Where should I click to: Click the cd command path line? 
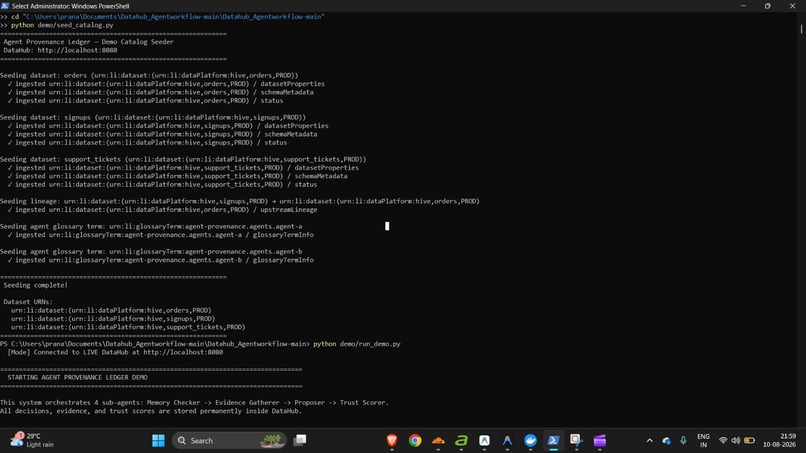tap(162, 16)
